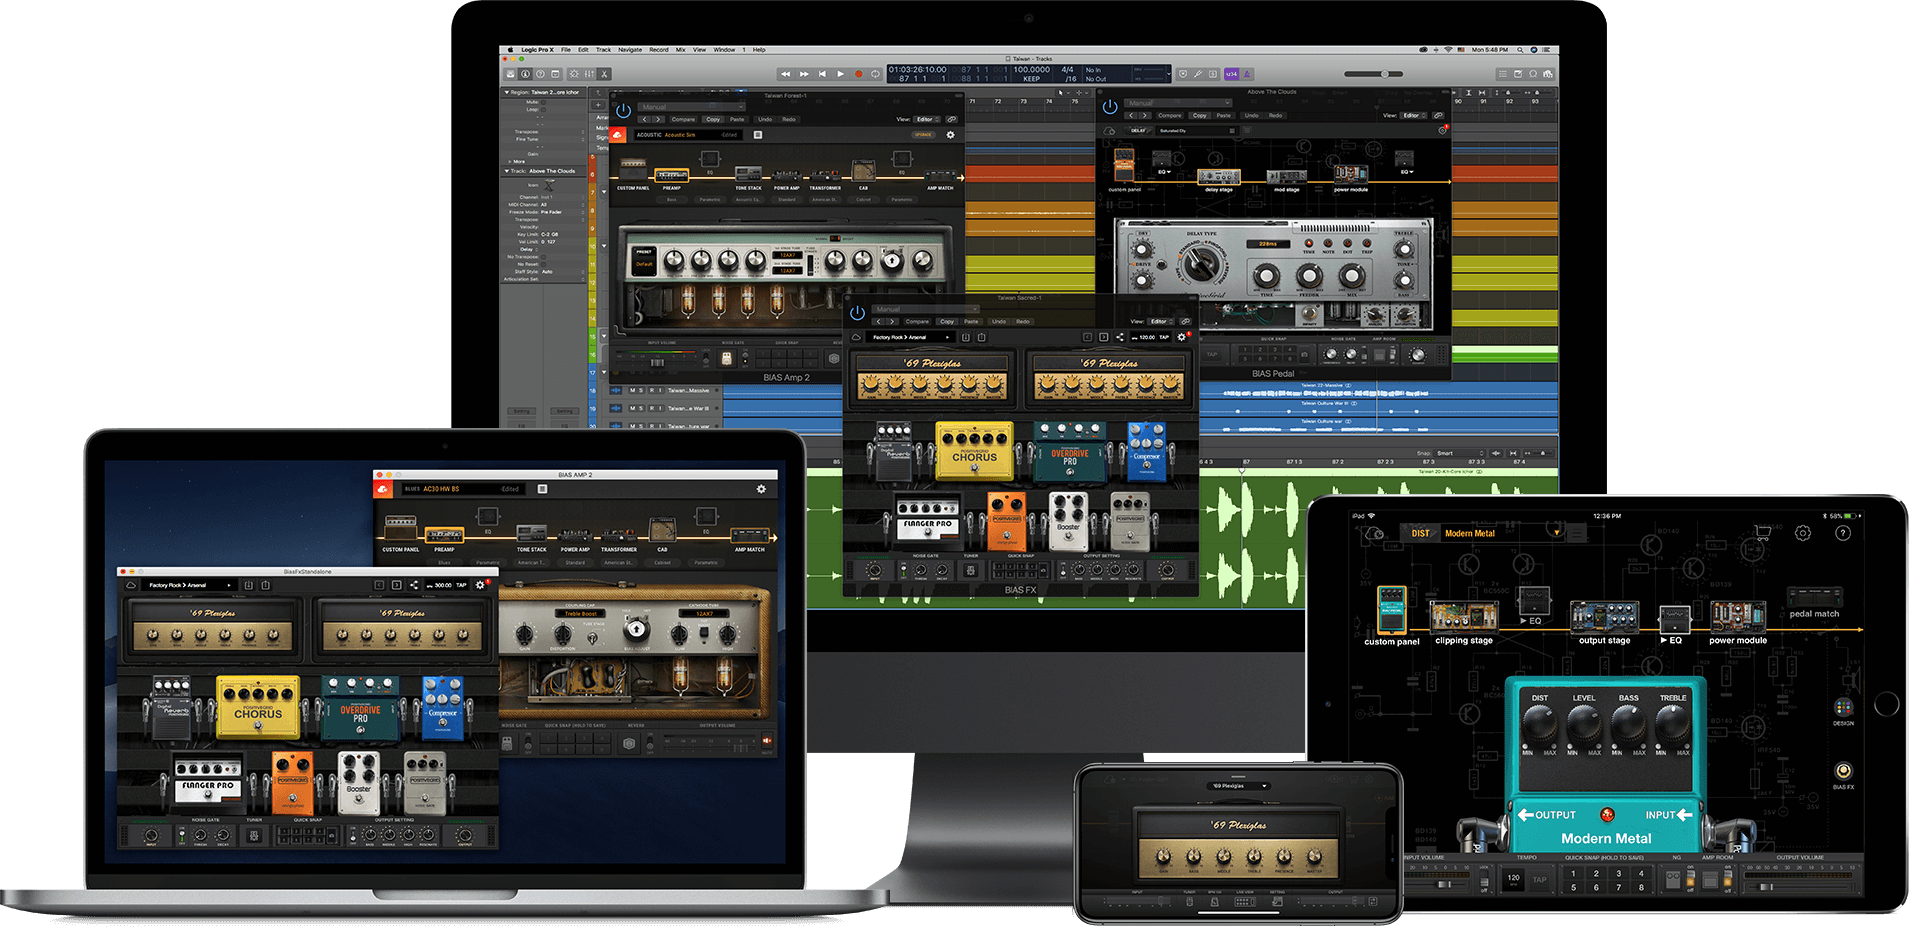Toggle noise gate switch in BiasFxStandalone bottom bar
The image size is (1909, 928).
coord(182,836)
